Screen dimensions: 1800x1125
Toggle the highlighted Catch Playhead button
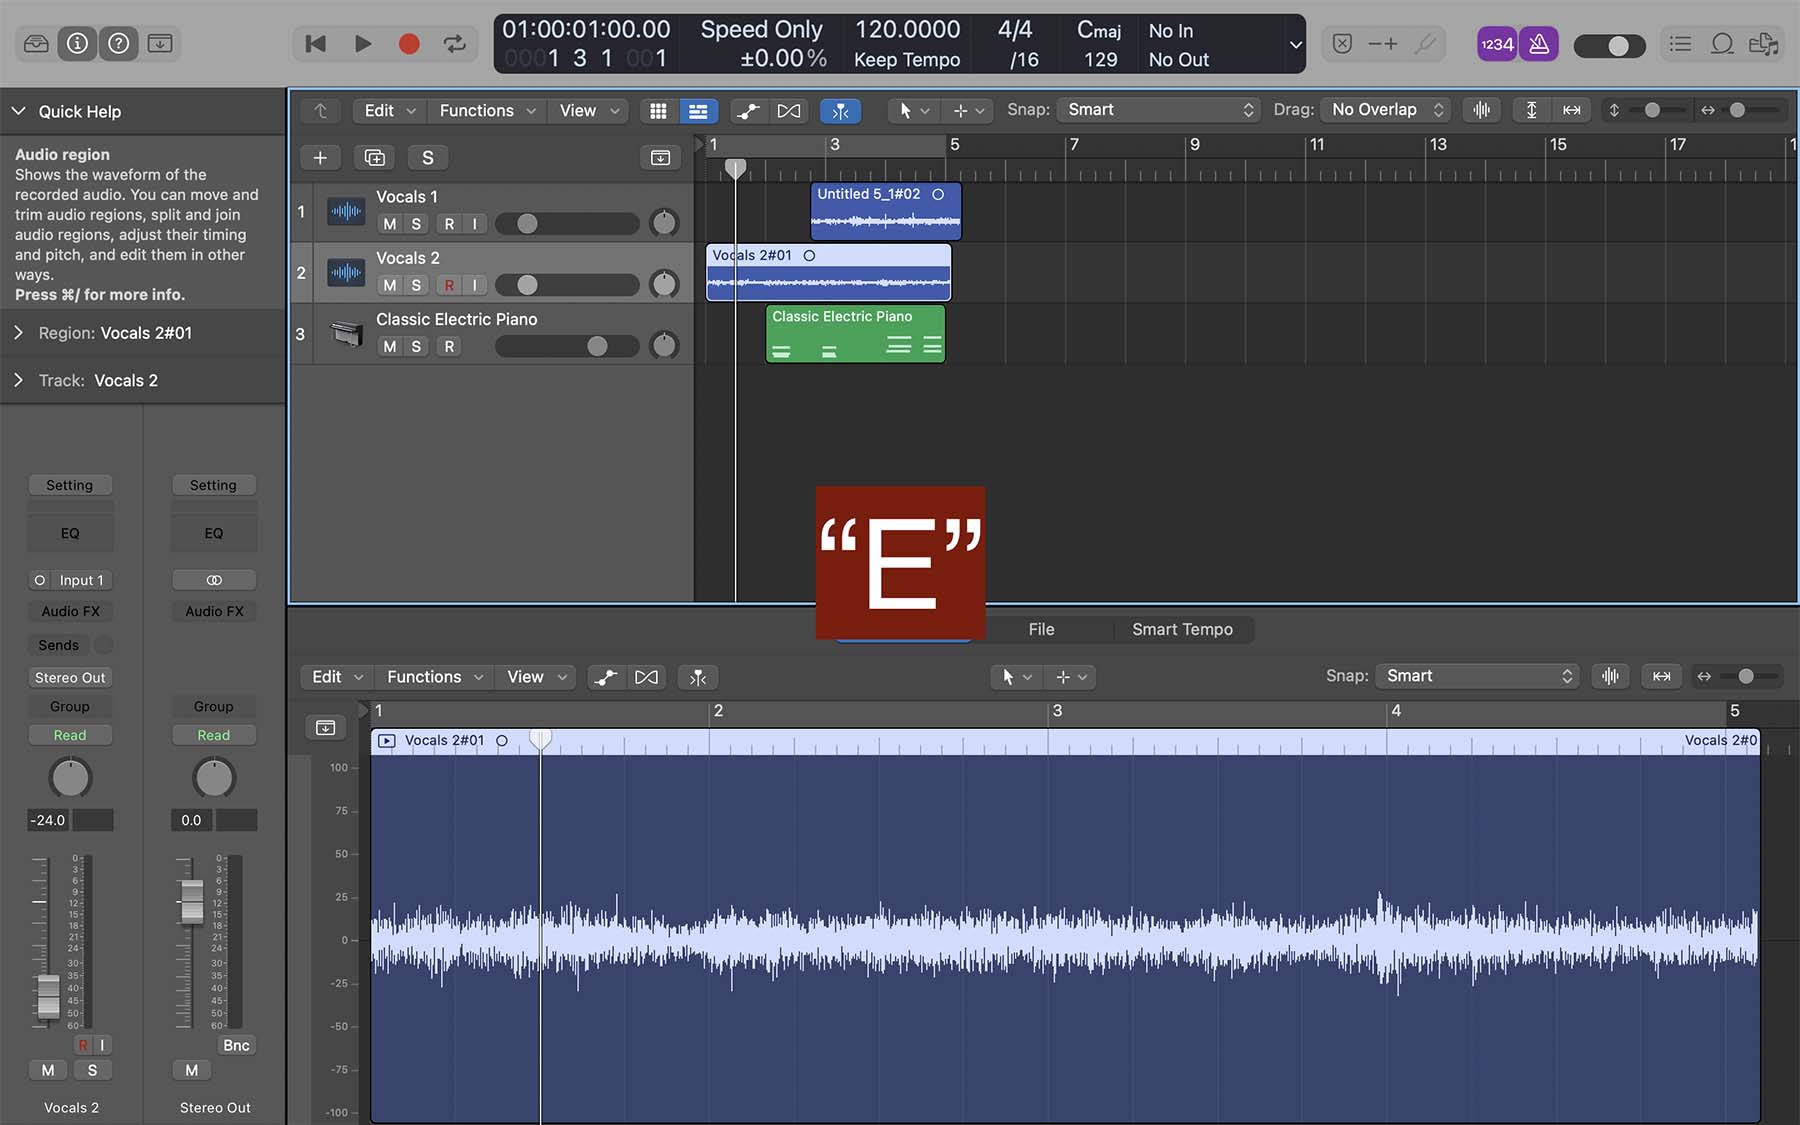click(x=840, y=110)
